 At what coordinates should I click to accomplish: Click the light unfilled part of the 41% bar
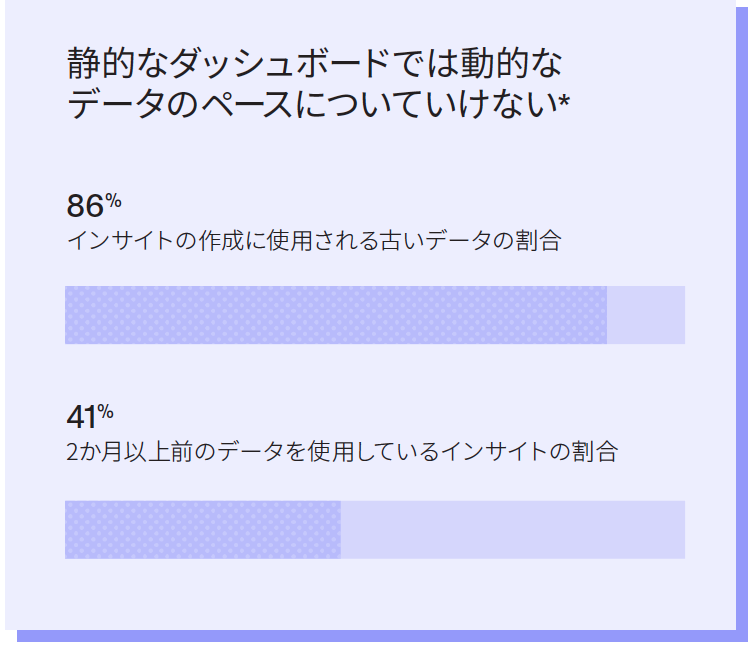click(x=513, y=530)
